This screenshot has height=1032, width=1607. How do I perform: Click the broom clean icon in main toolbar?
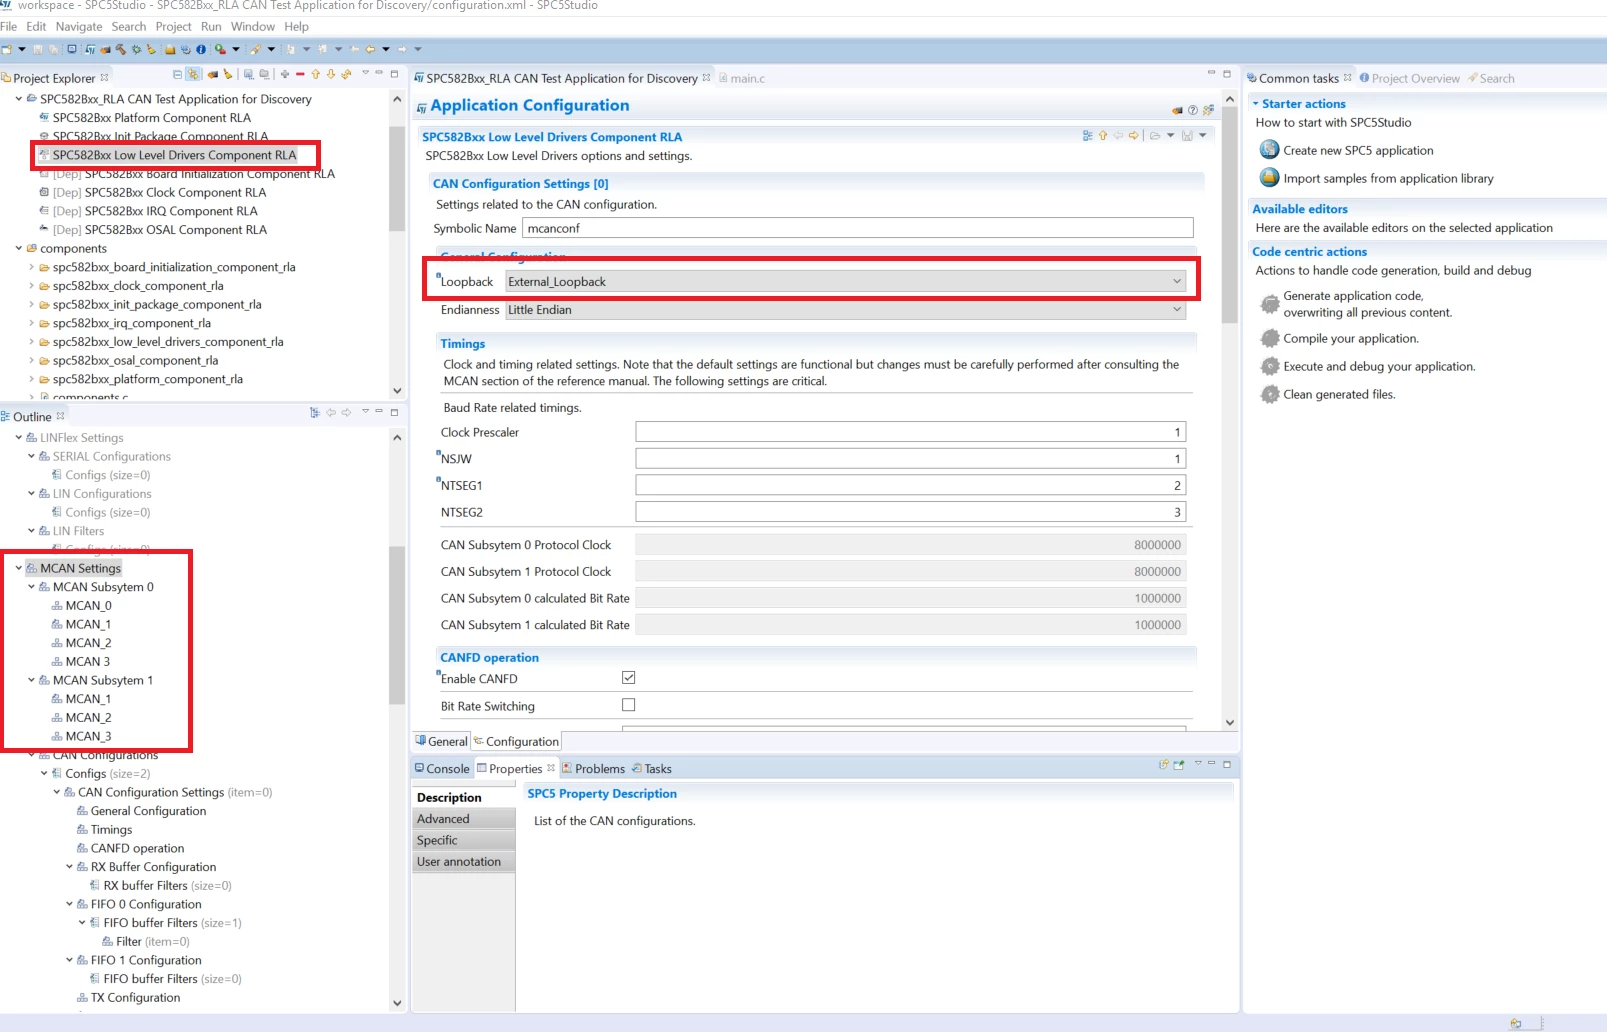coord(152,49)
